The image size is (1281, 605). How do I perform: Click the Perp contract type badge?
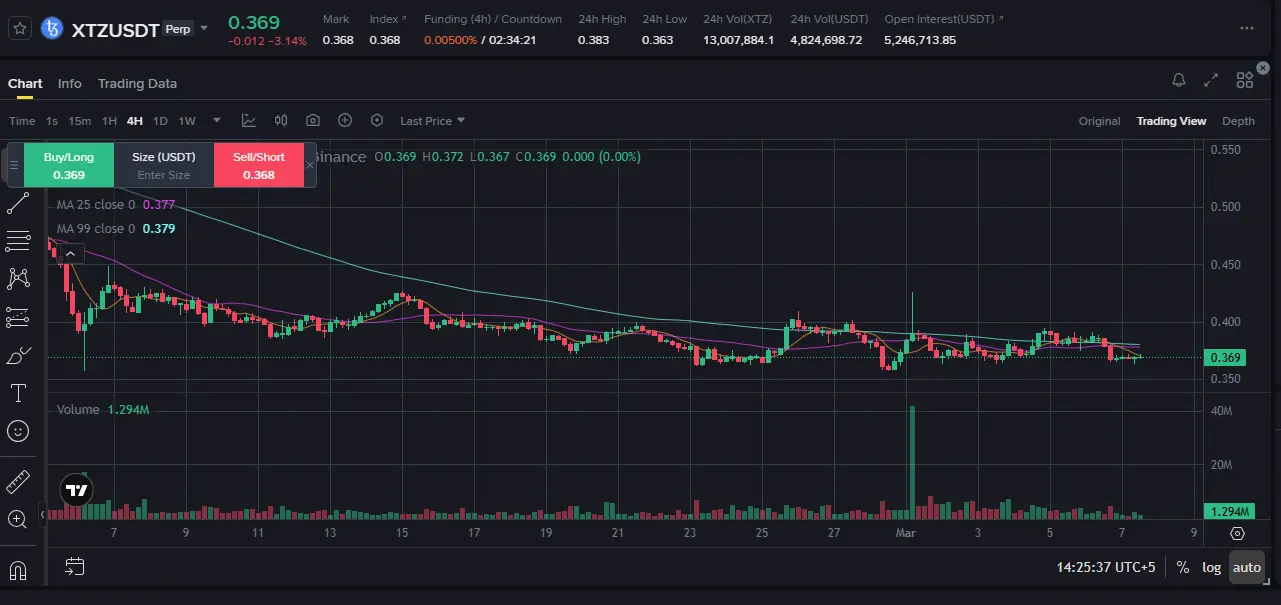[x=178, y=29]
